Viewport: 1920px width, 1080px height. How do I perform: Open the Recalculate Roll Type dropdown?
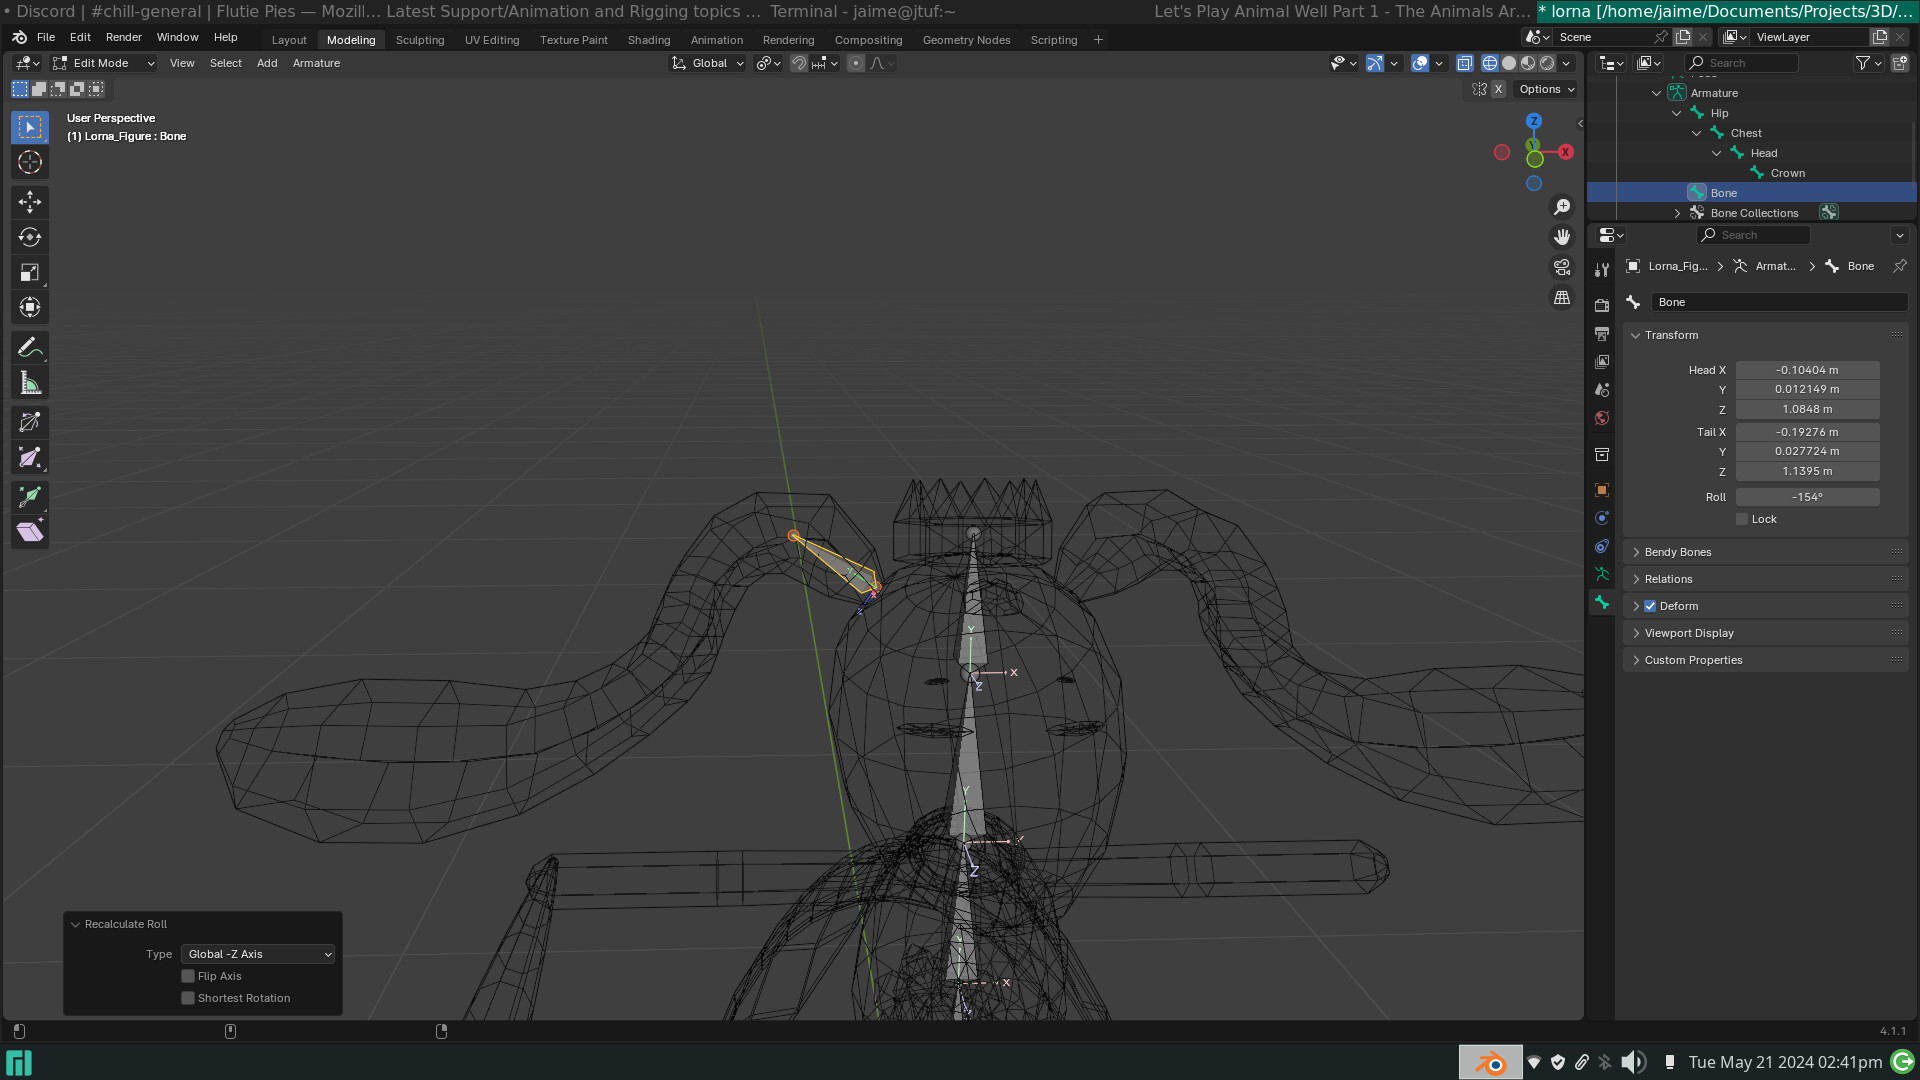pyautogui.click(x=258, y=954)
